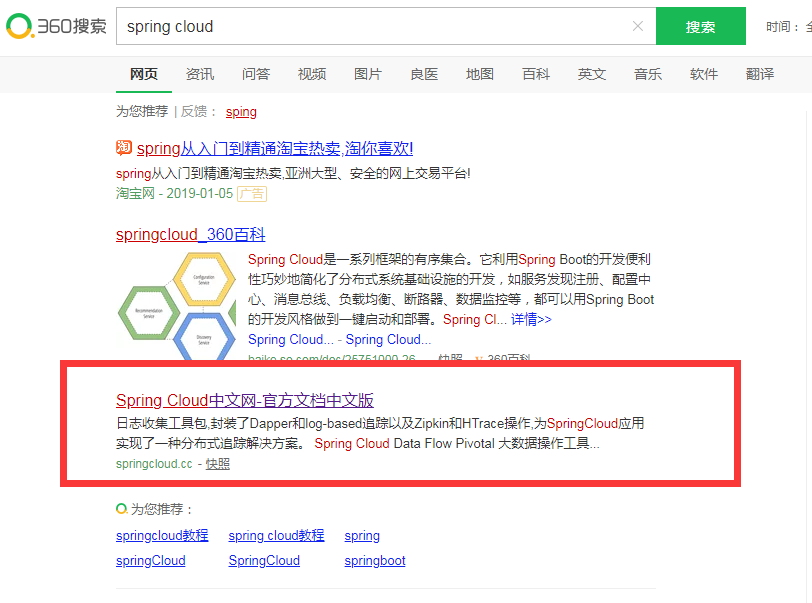Open Spring Cloud中文网-官方文档中文版 result
812x603 pixels.
[245, 400]
